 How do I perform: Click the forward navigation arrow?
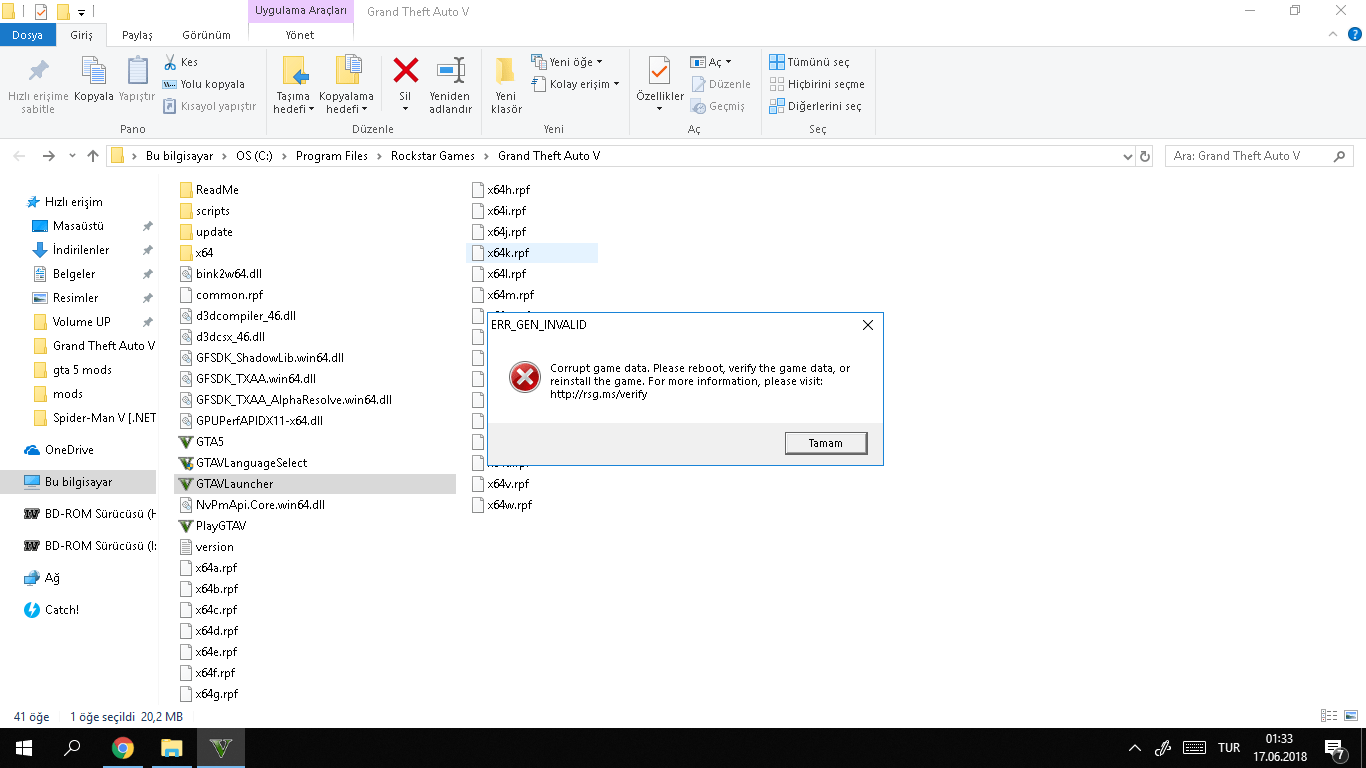48,156
